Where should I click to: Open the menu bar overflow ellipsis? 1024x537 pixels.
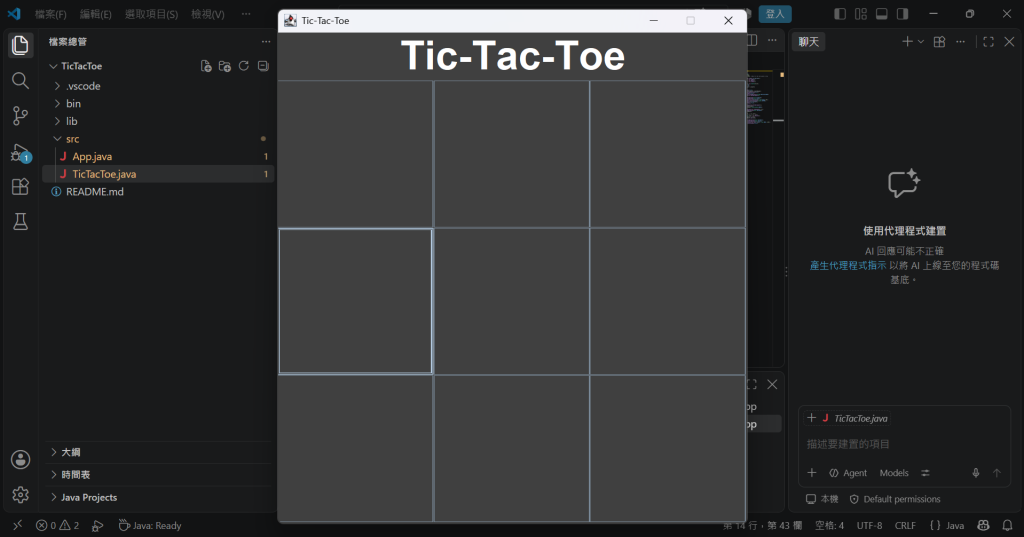coord(246,14)
